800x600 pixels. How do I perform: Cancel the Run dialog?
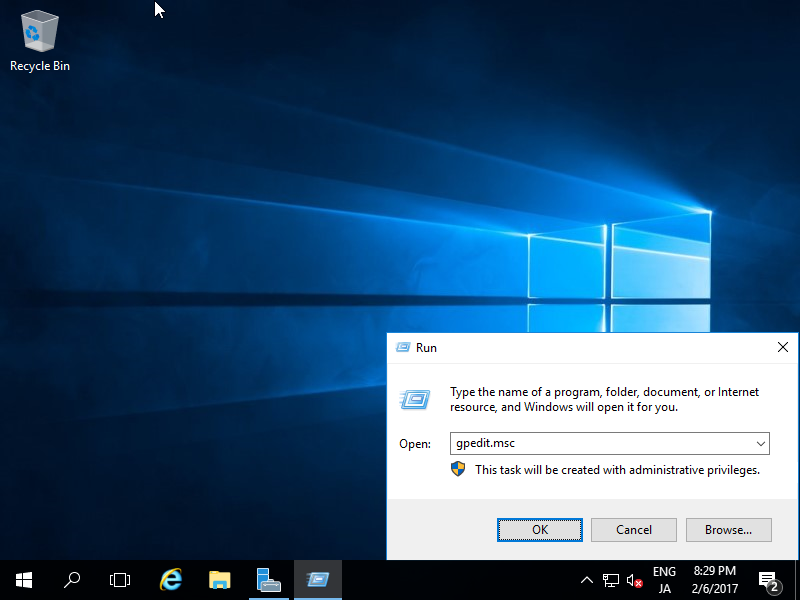pyautogui.click(x=633, y=529)
